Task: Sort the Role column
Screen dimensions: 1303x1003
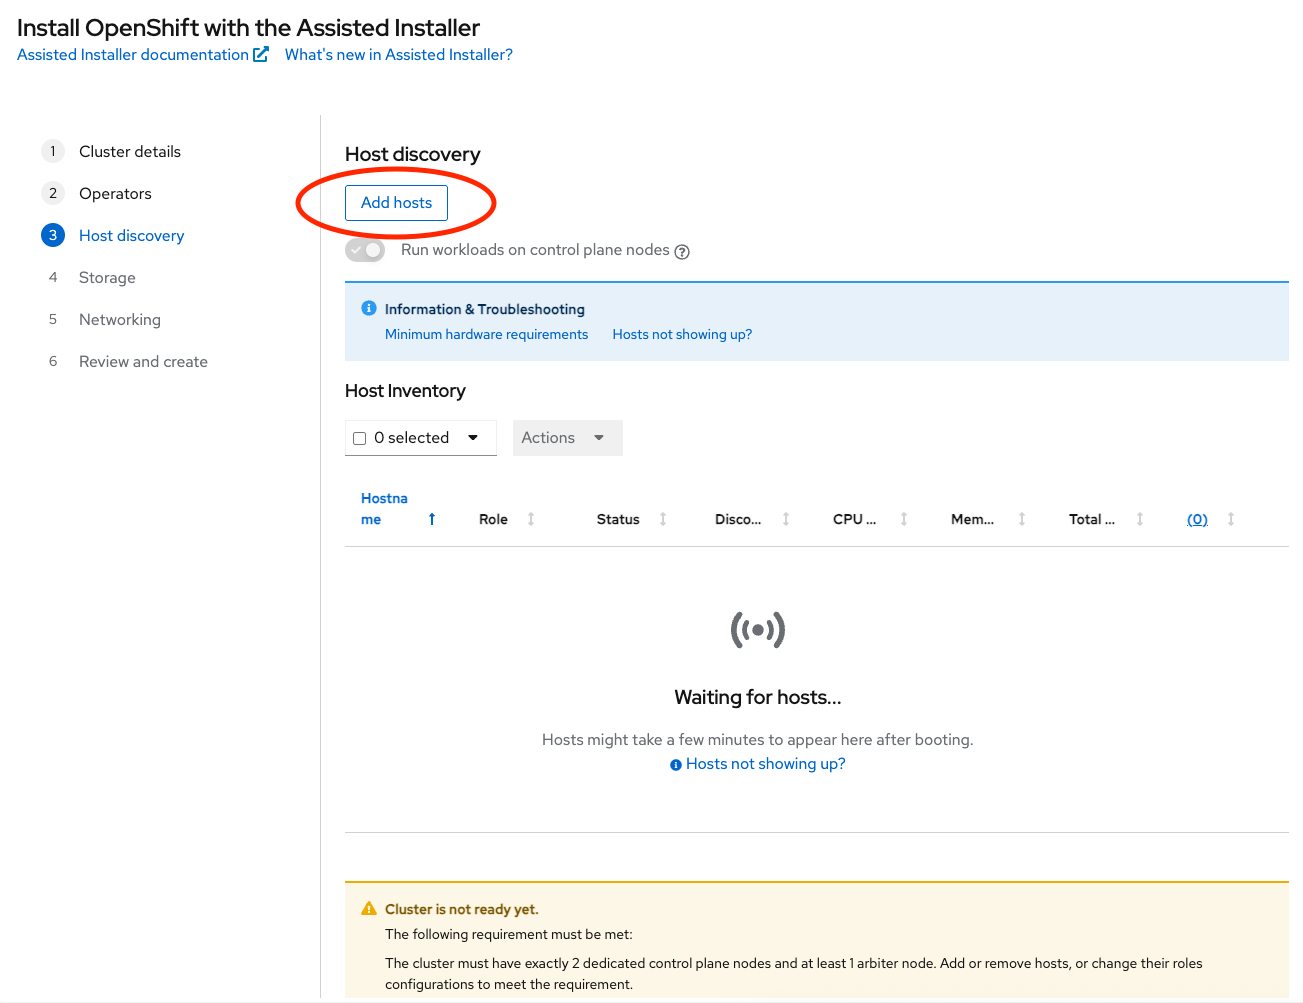Action: 530,518
